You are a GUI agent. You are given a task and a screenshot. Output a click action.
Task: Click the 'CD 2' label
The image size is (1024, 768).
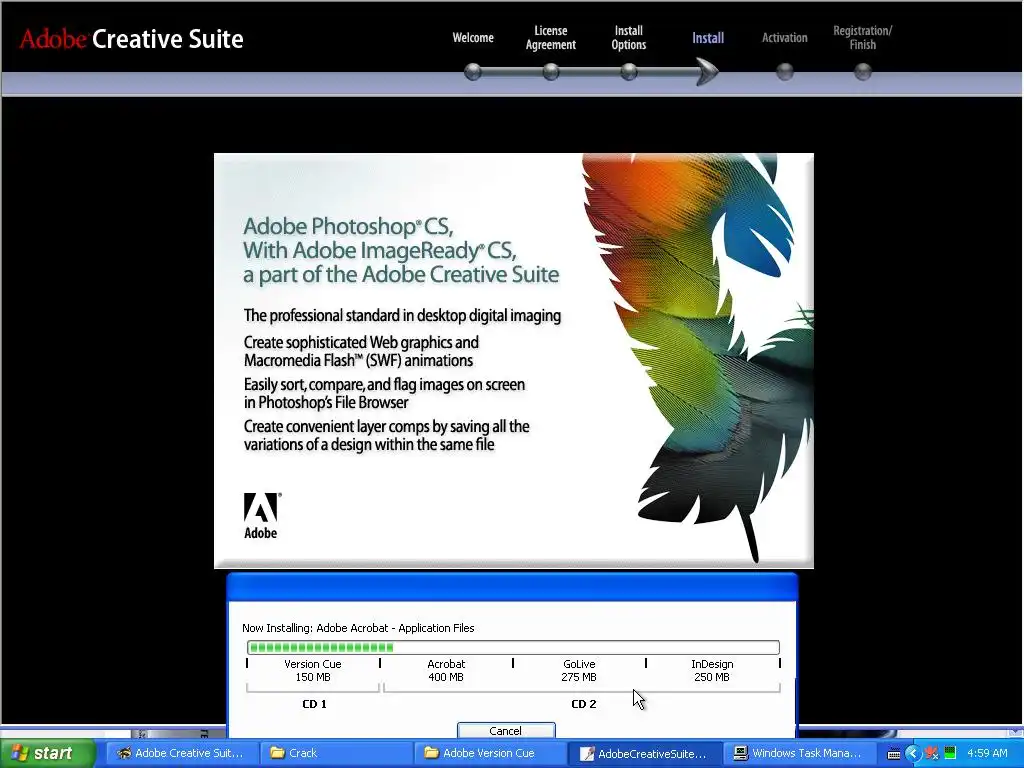click(584, 704)
